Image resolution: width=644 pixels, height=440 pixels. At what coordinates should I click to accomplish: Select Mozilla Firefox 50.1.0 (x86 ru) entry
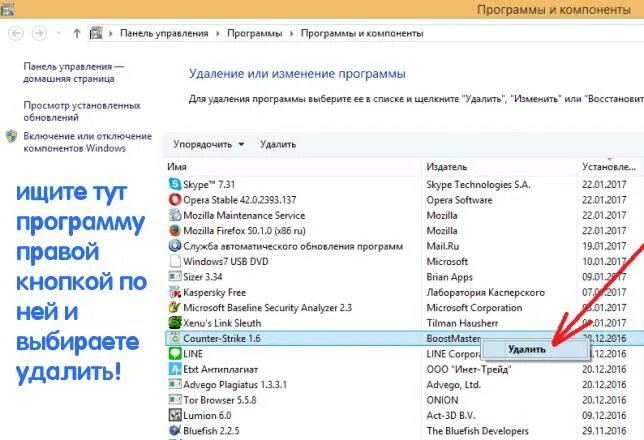coord(244,231)
